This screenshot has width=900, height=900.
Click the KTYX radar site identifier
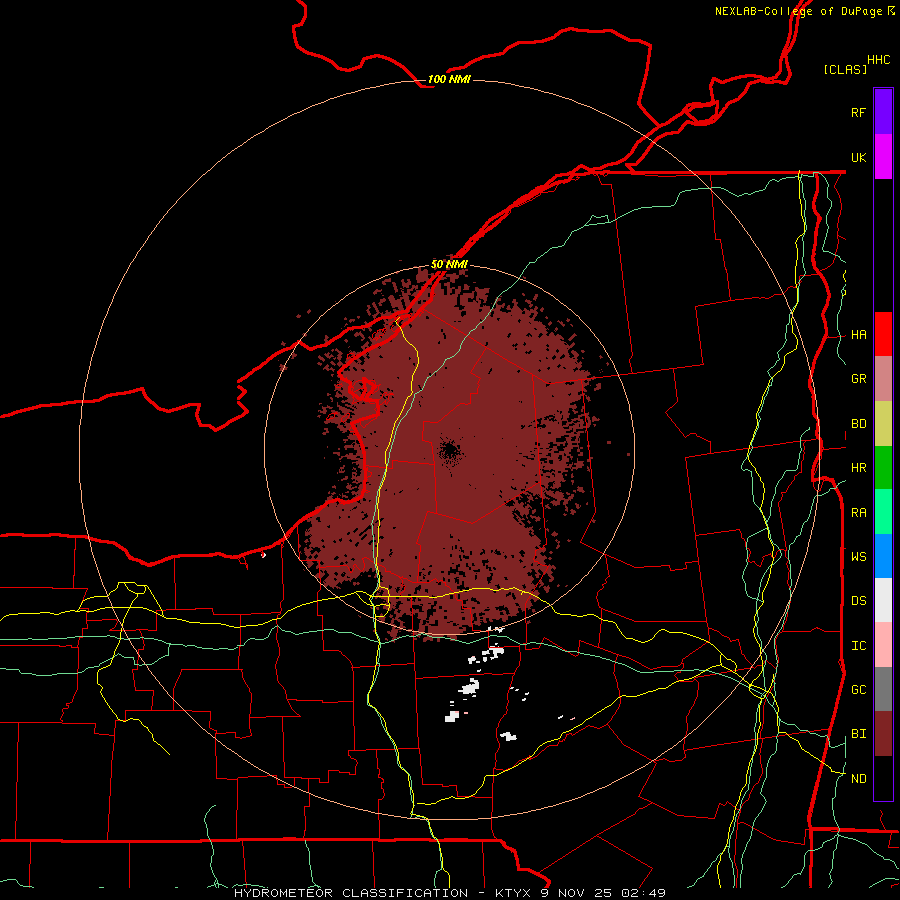pos(513,893)
